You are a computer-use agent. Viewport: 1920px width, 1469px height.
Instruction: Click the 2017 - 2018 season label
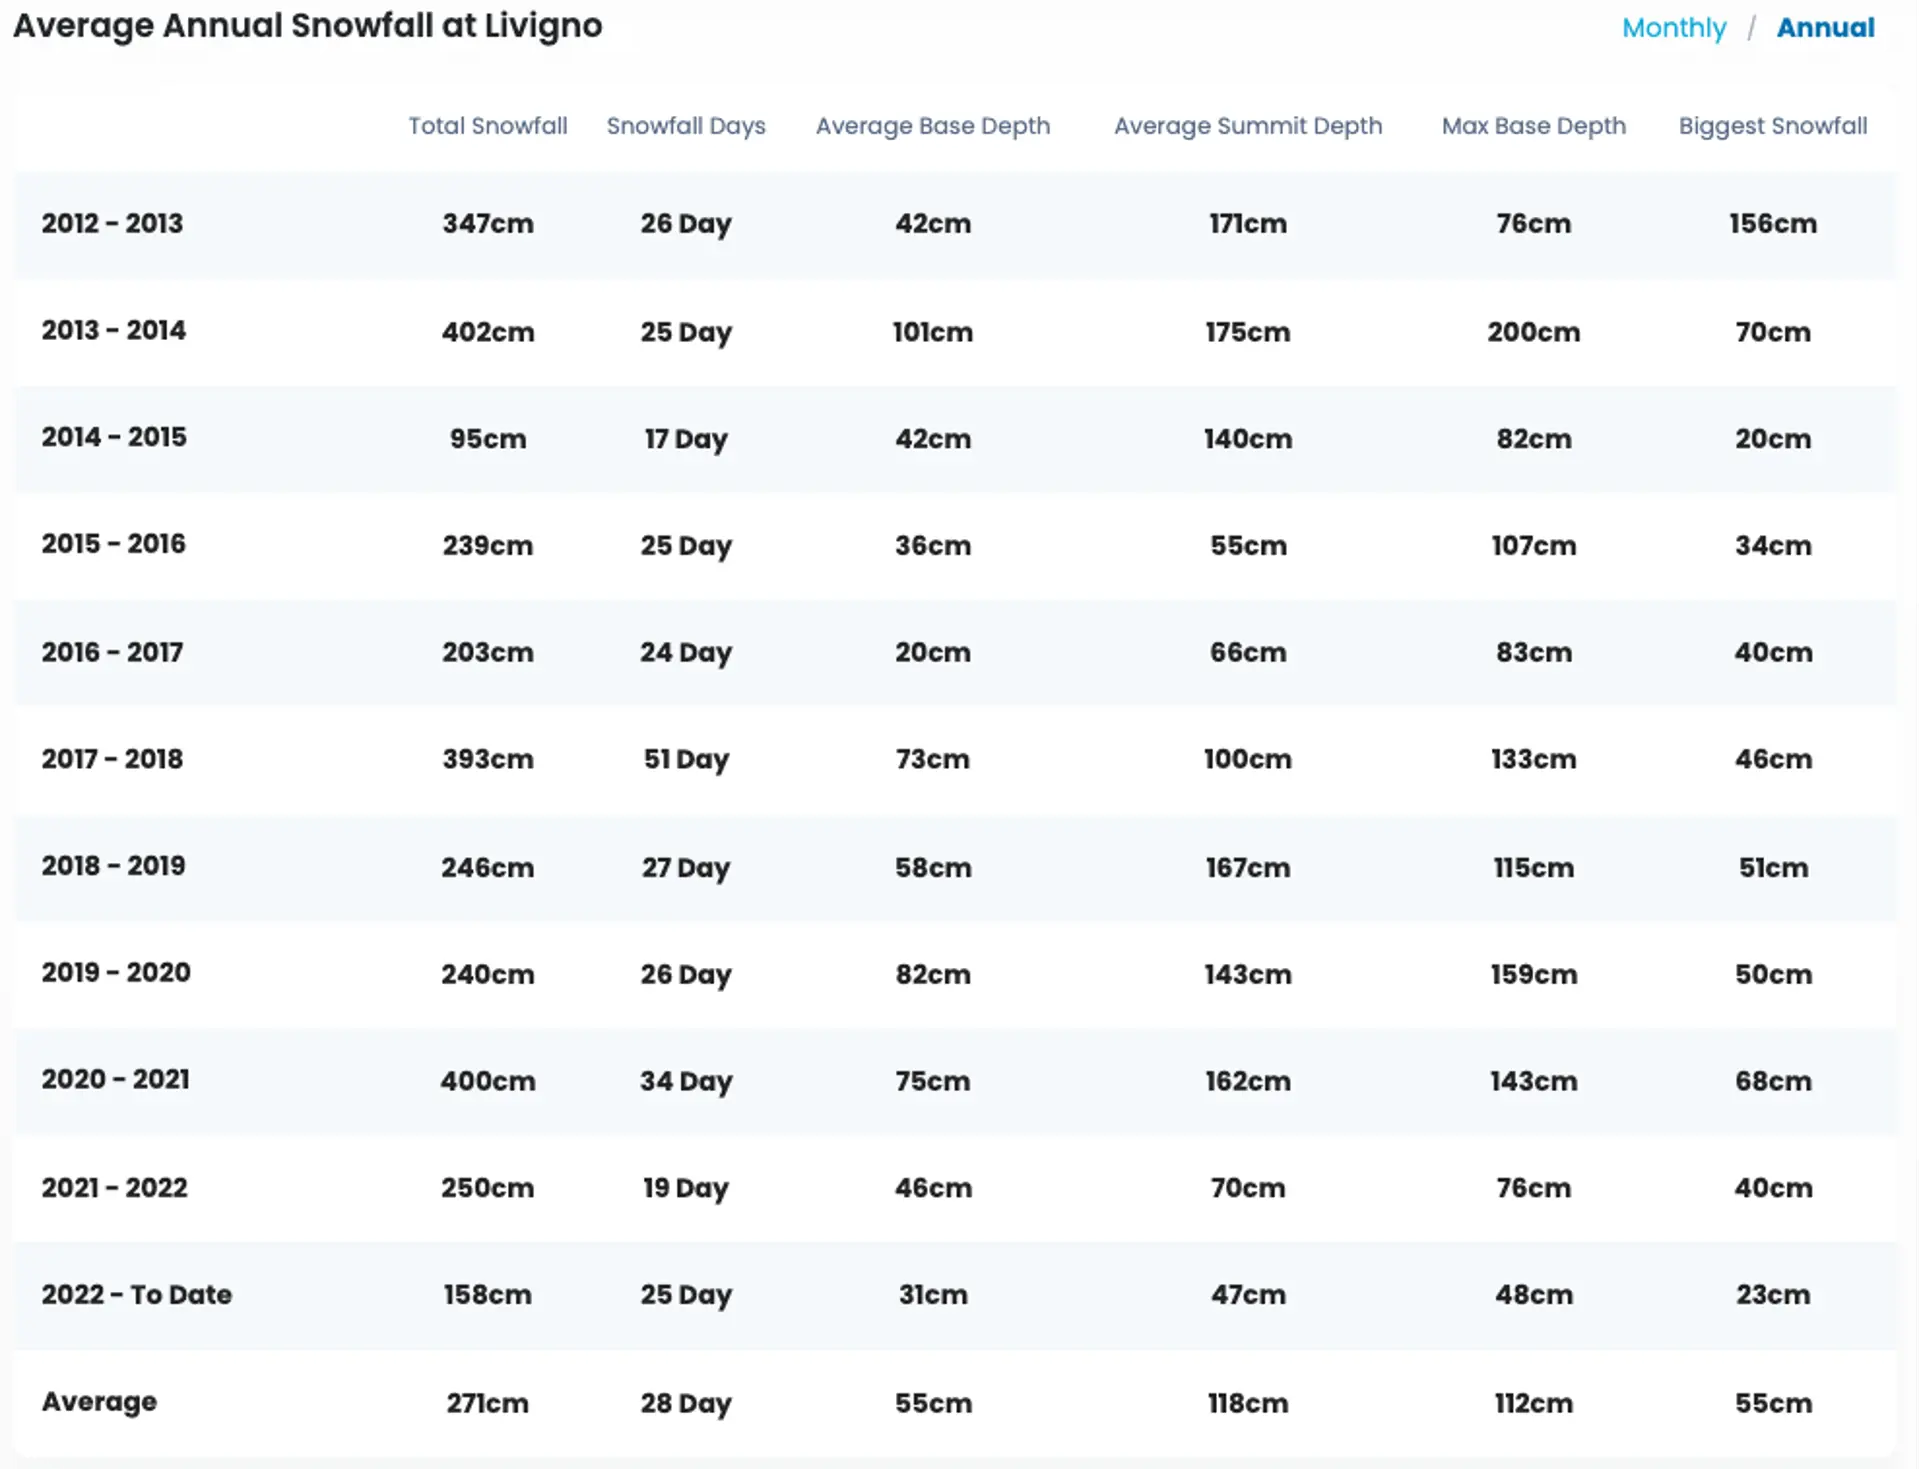(112, 759)
